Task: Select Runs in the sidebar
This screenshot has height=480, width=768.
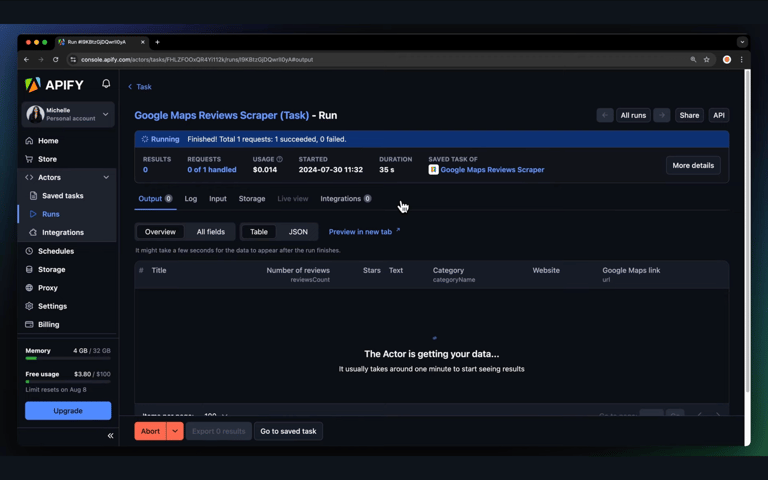Action: pyautogui.click(x=50, y=214)
